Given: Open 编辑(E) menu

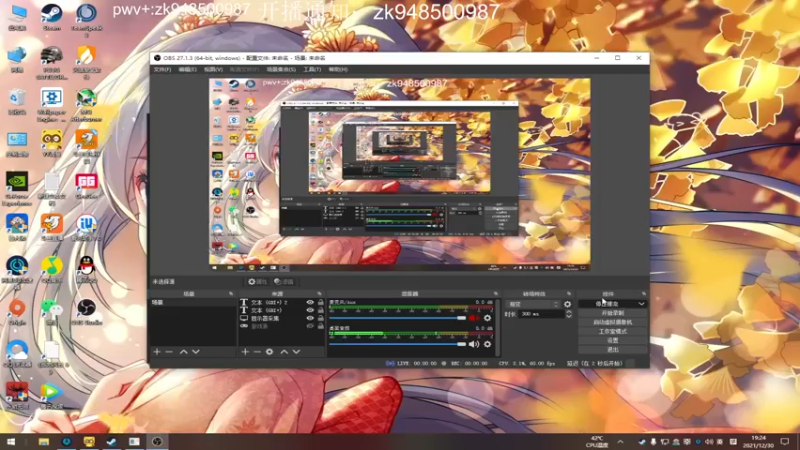Looking at the screenshot, I should point(187,69).
